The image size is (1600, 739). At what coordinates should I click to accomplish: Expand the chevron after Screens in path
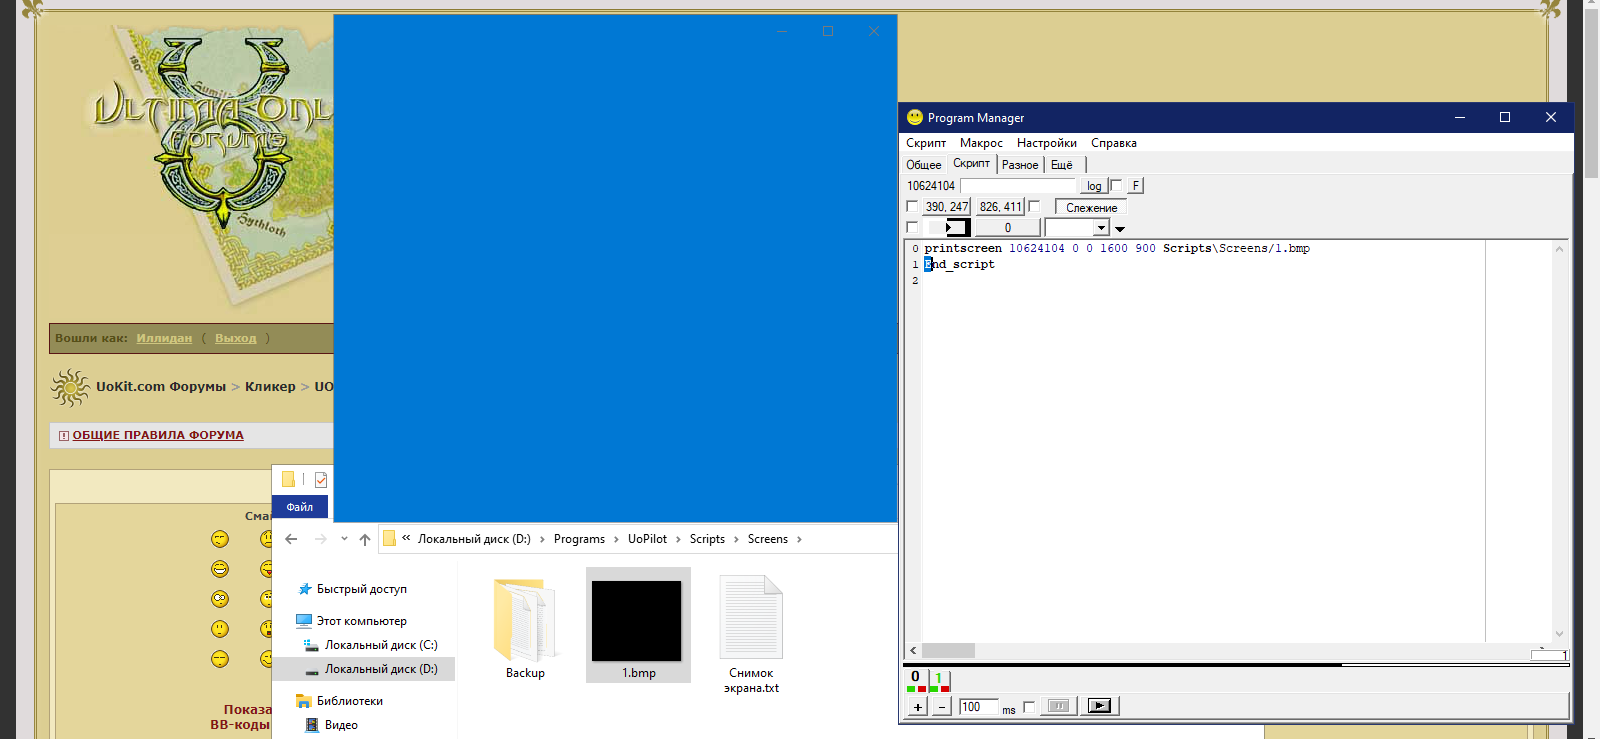coord(799,539)
